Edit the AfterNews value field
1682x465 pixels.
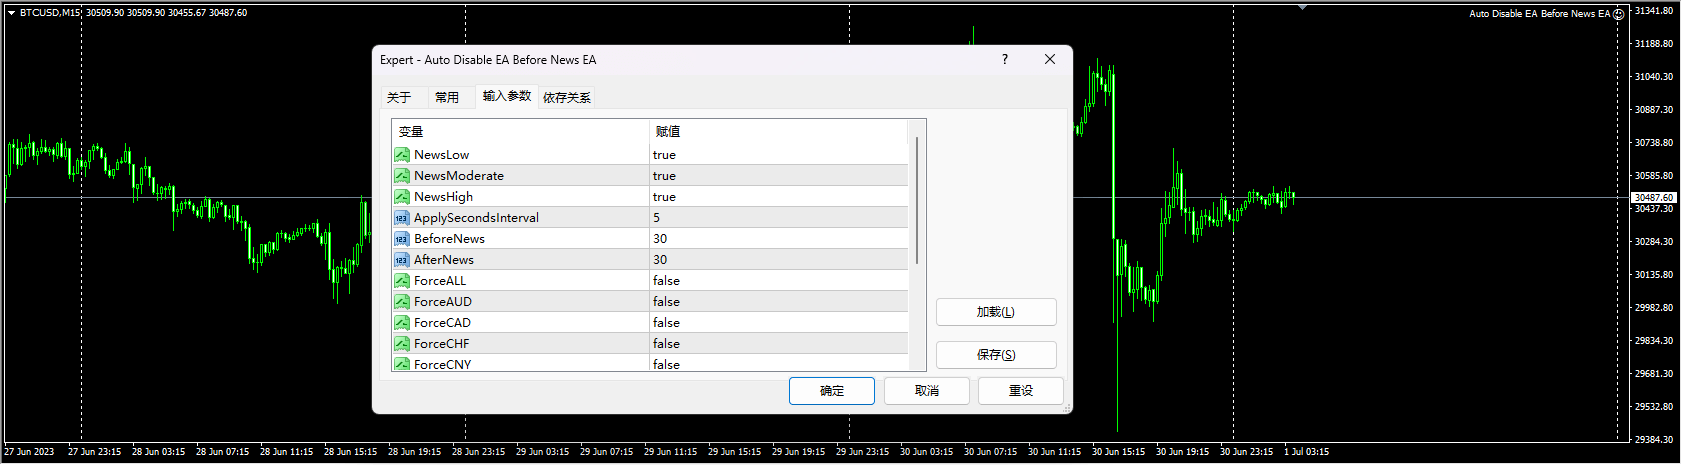point(778,260)
